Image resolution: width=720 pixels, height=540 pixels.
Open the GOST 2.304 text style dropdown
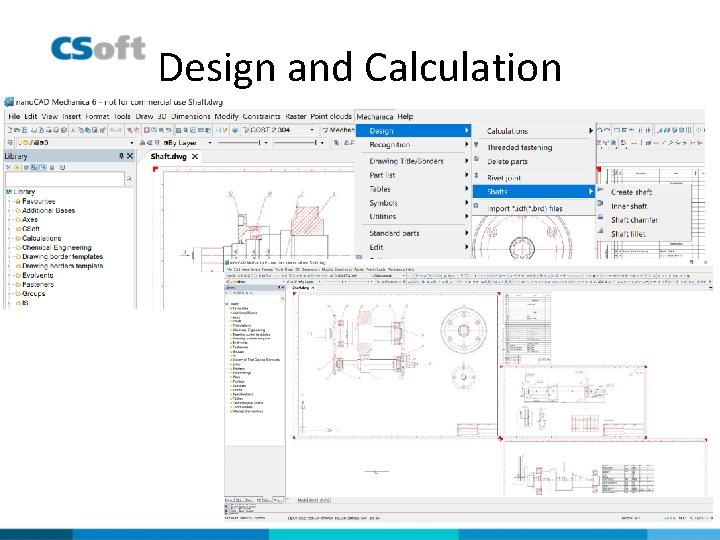coord(312,130)
